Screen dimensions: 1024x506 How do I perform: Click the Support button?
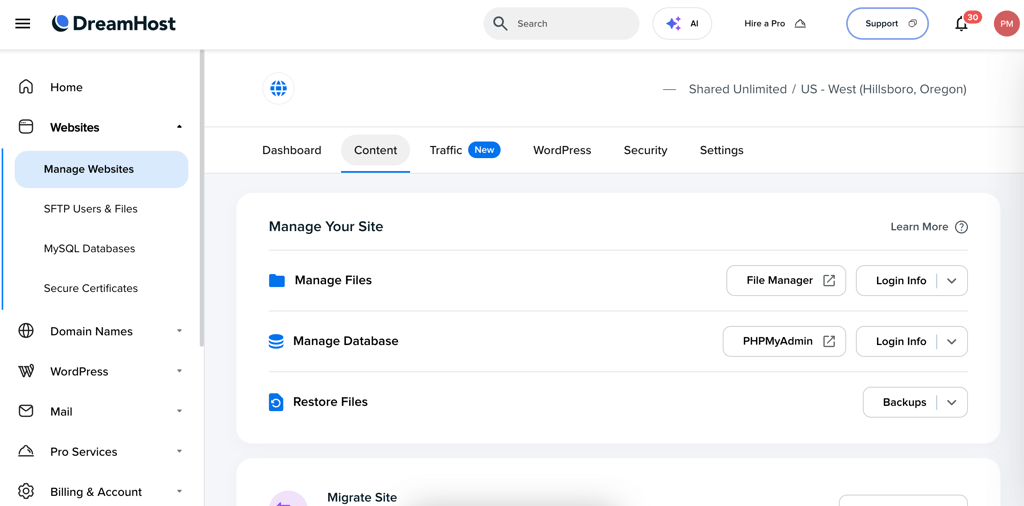(x=888, y=24)
